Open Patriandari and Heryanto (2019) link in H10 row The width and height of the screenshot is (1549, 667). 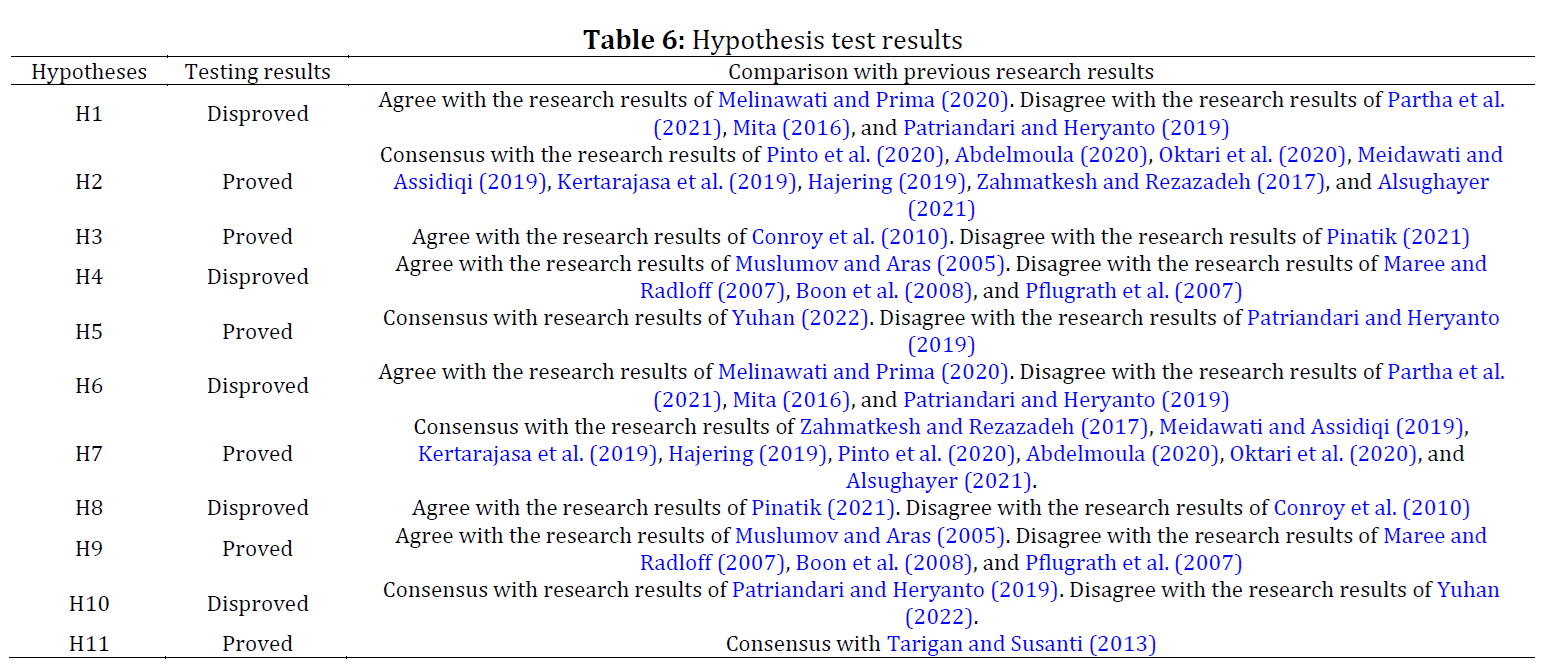(895, 590)
